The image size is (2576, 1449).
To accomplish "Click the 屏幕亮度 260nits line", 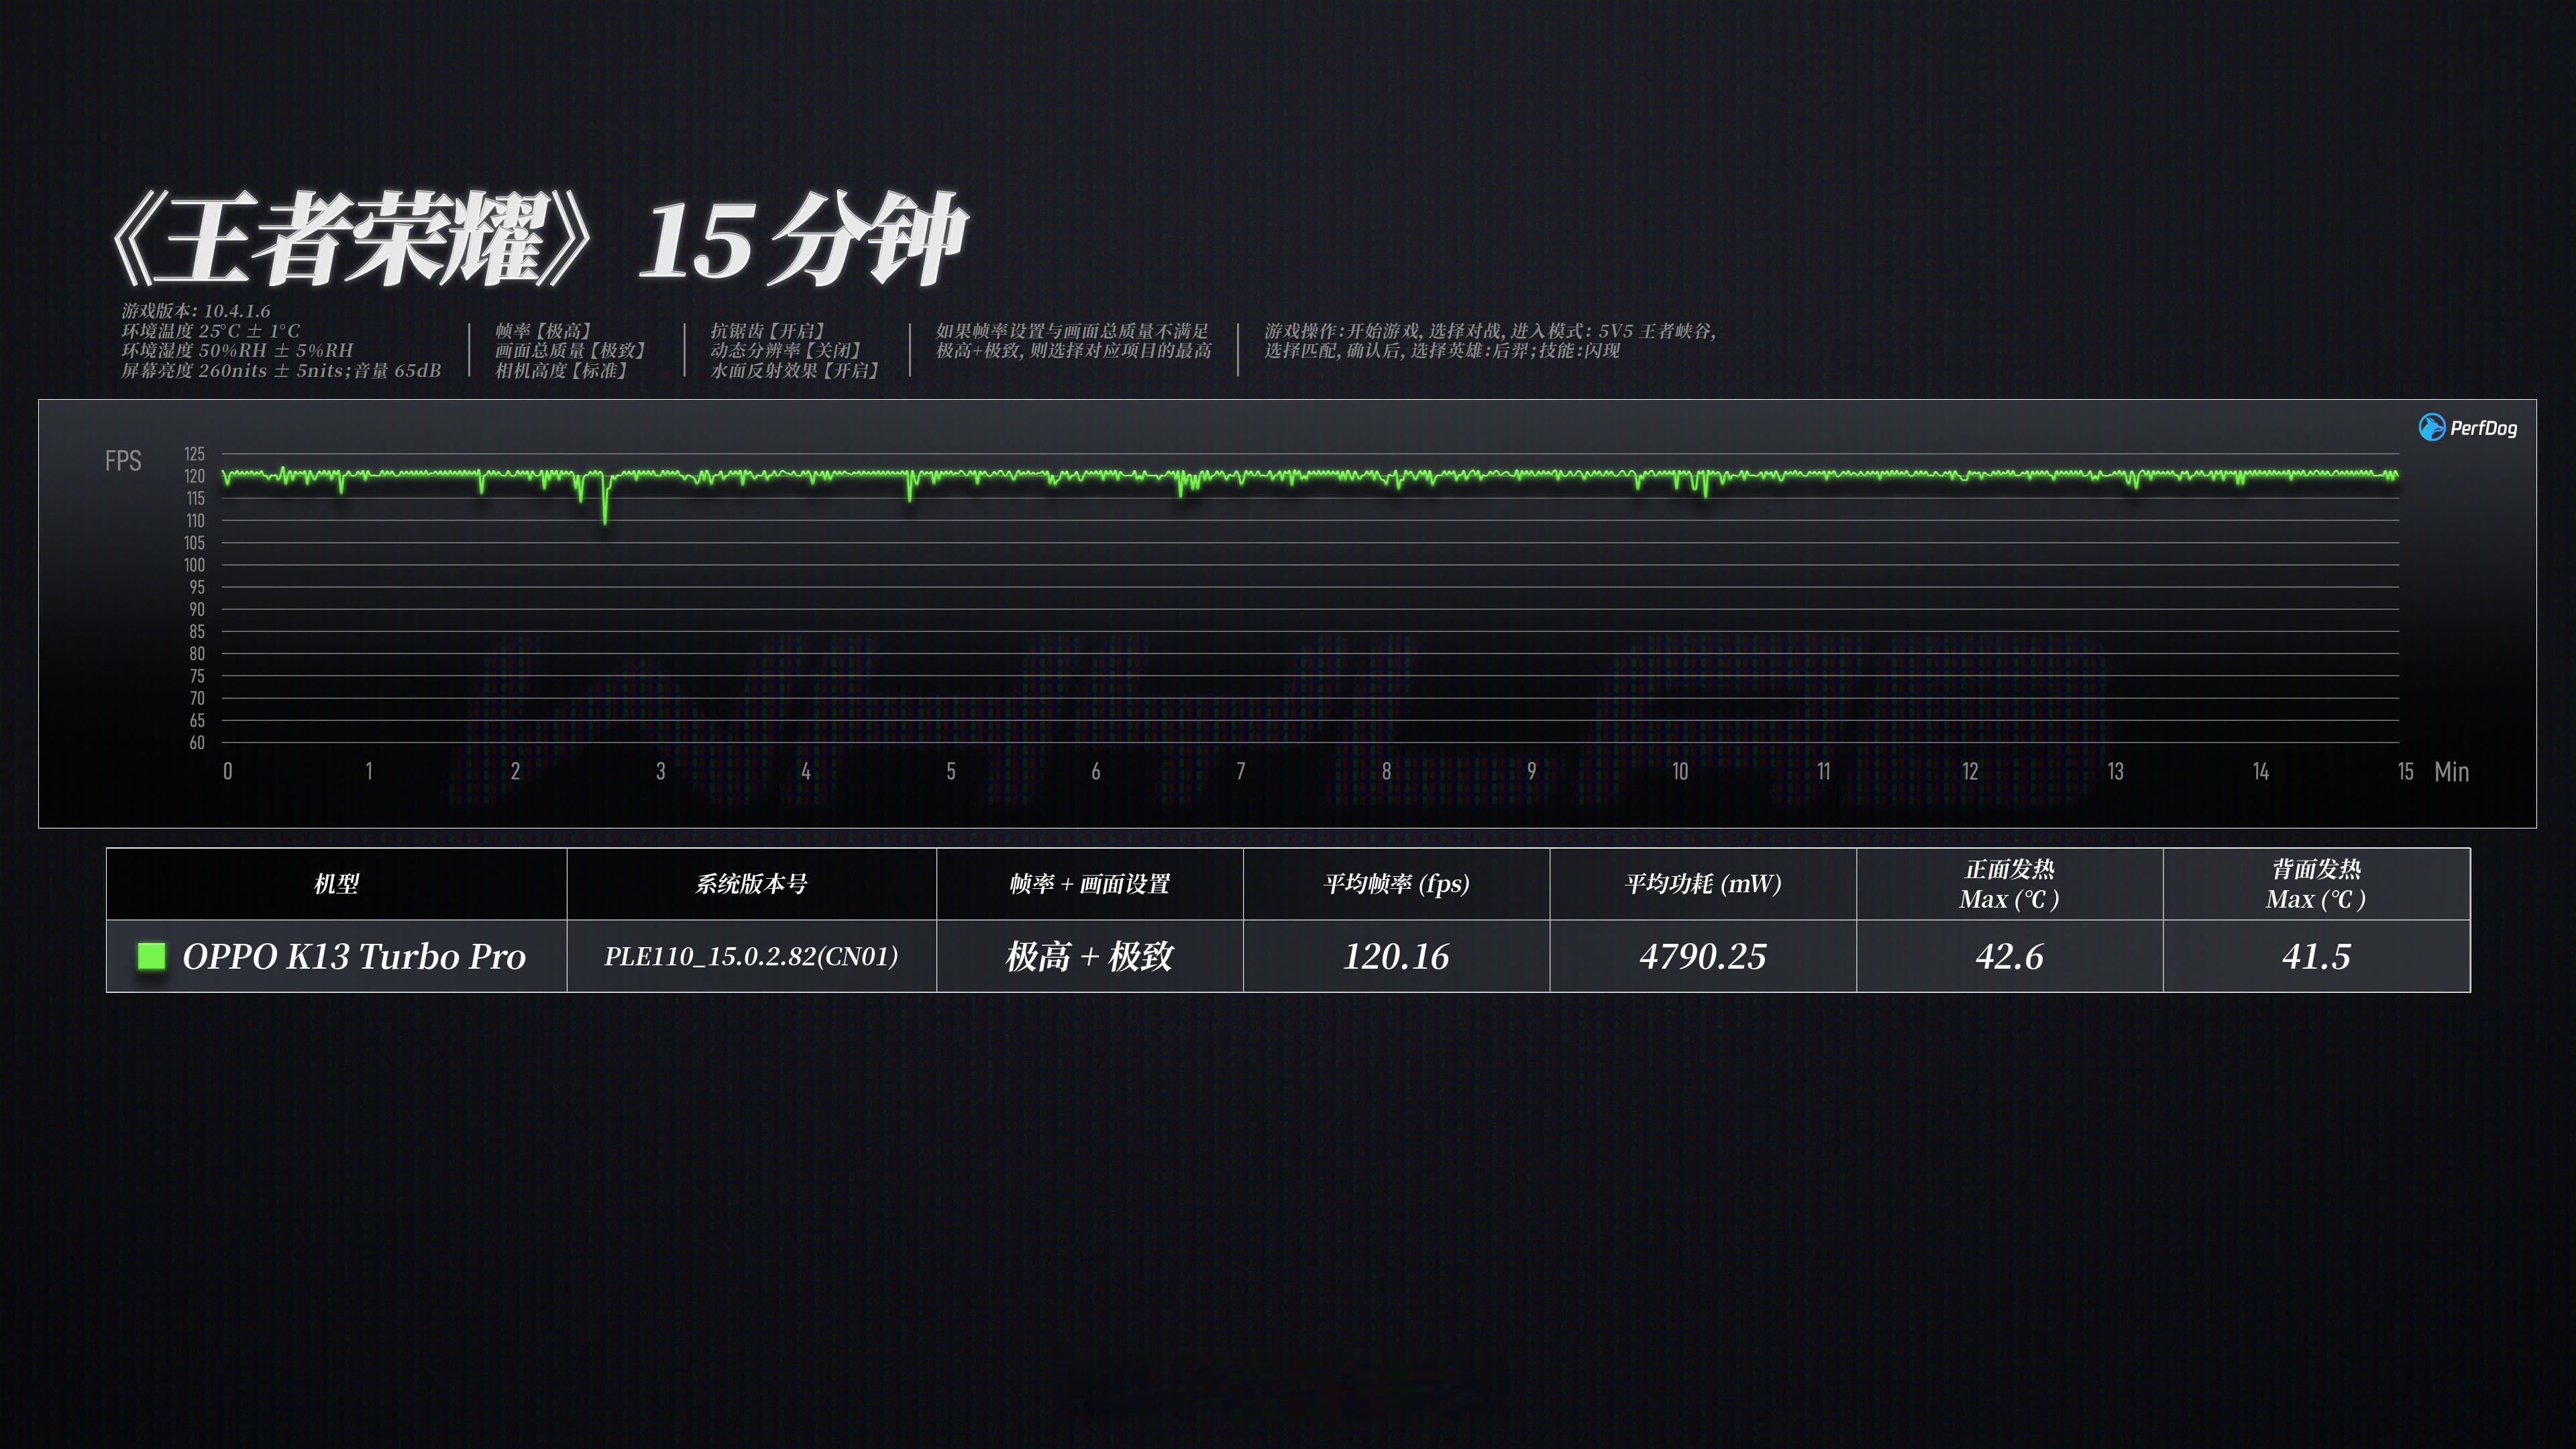I will coord(281,371).
